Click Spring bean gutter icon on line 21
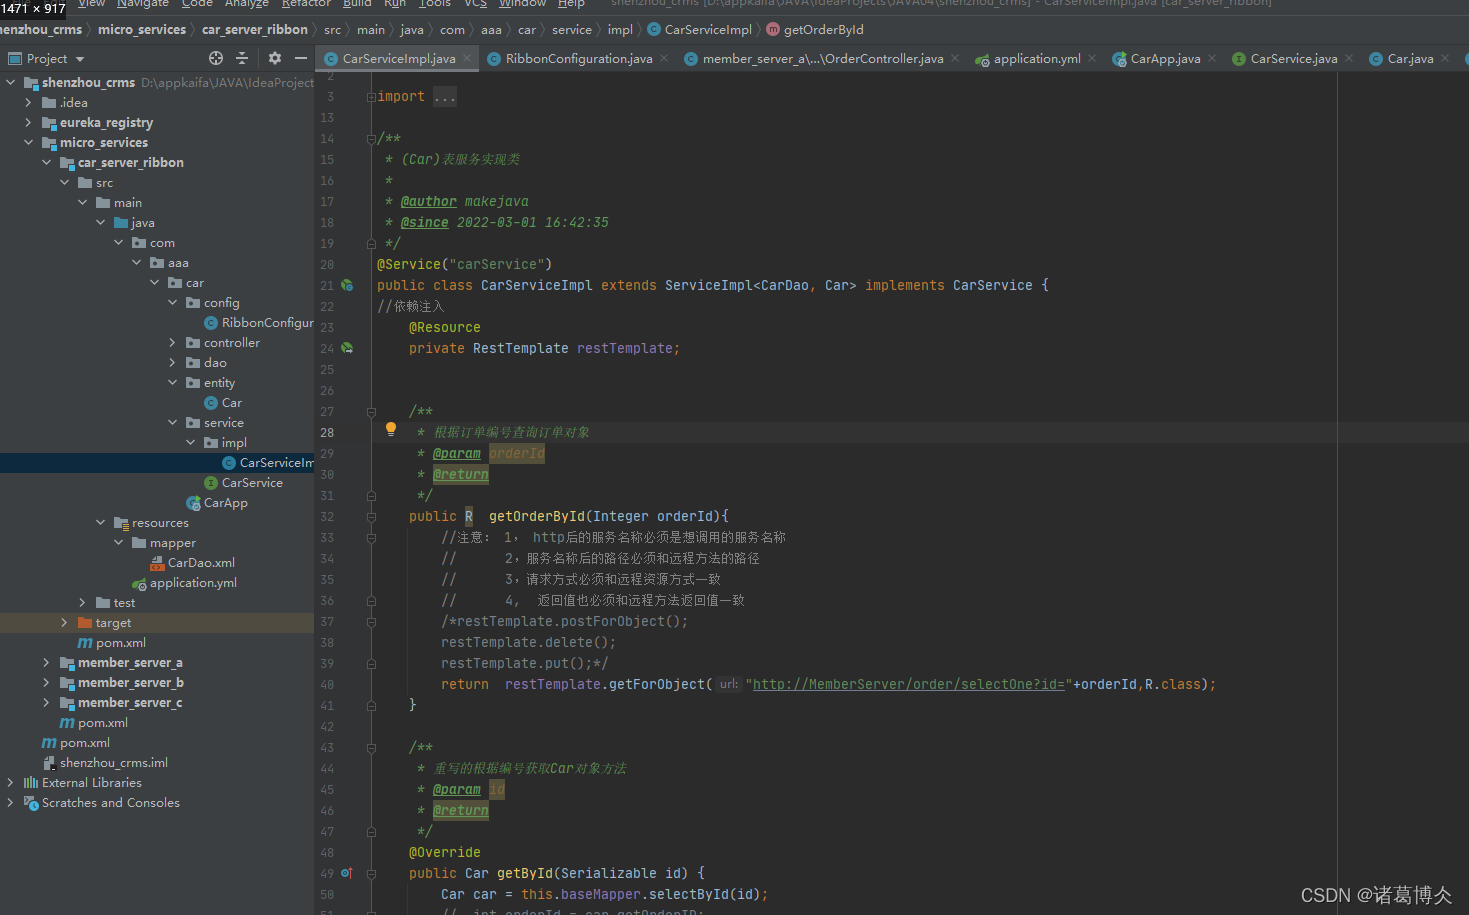 [347, 286]
